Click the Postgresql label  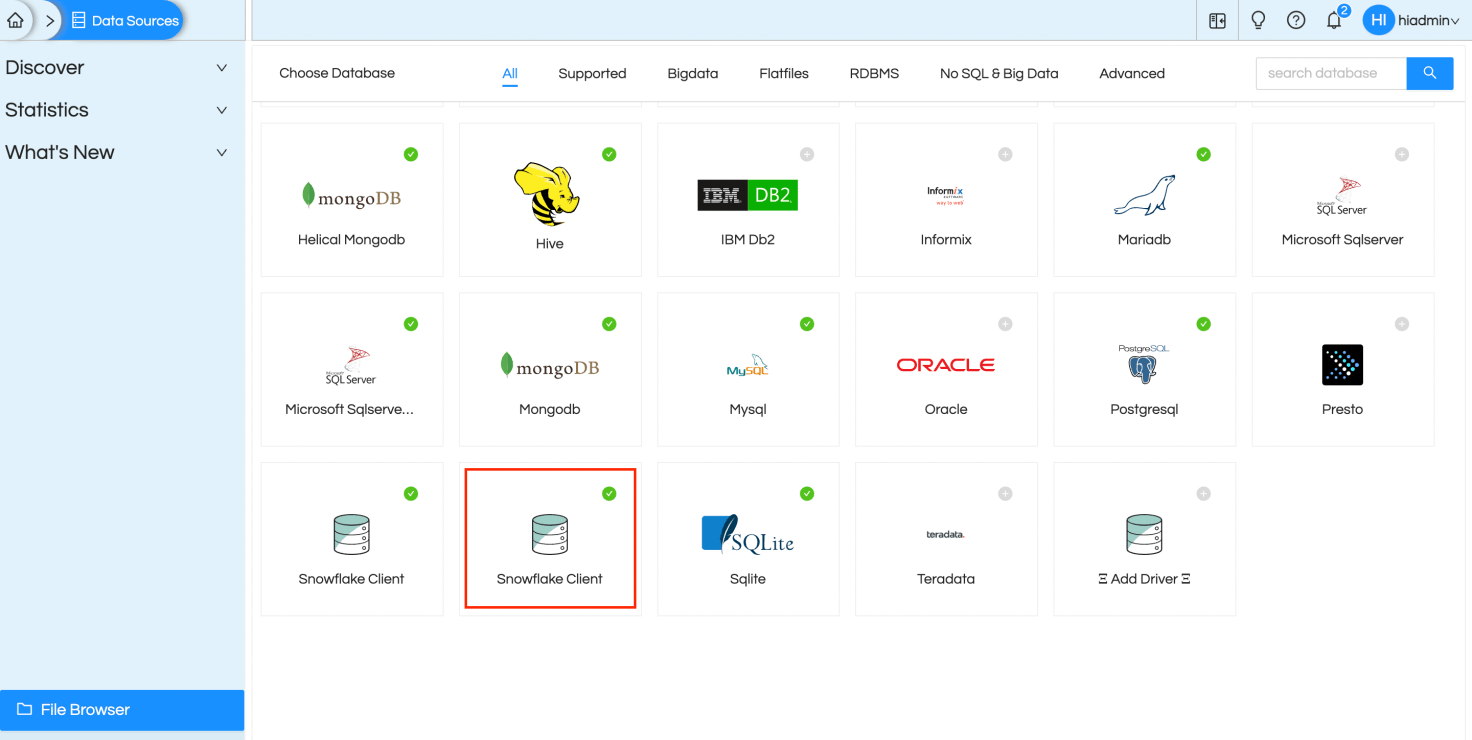pyautogui.click(x=1144, y=409)
